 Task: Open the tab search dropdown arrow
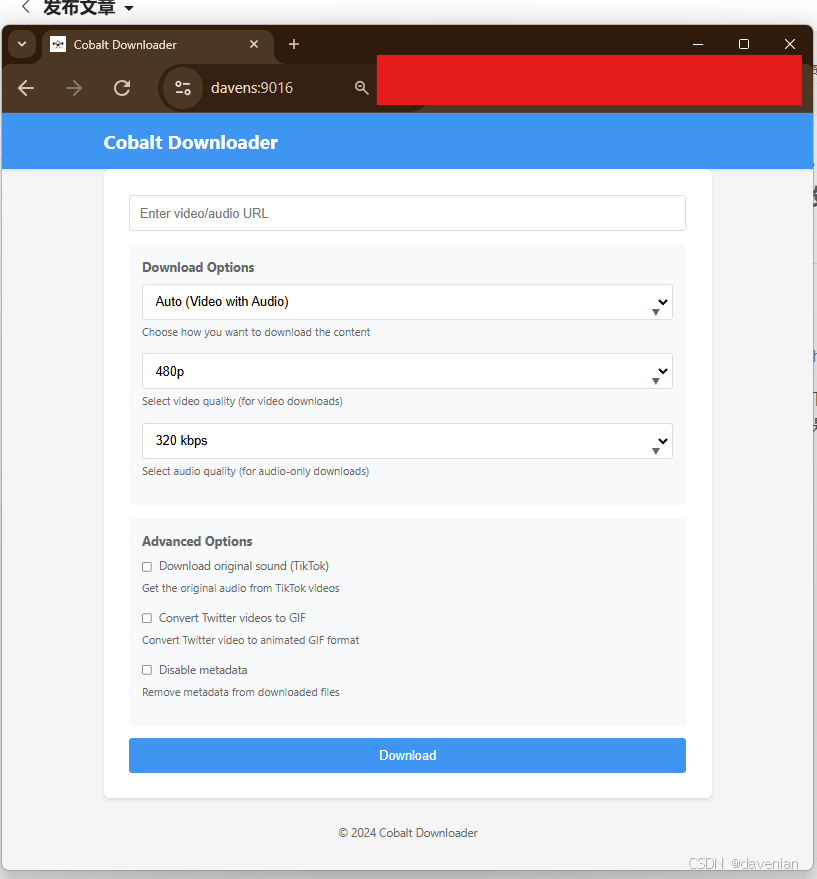(x=22, y=44)
